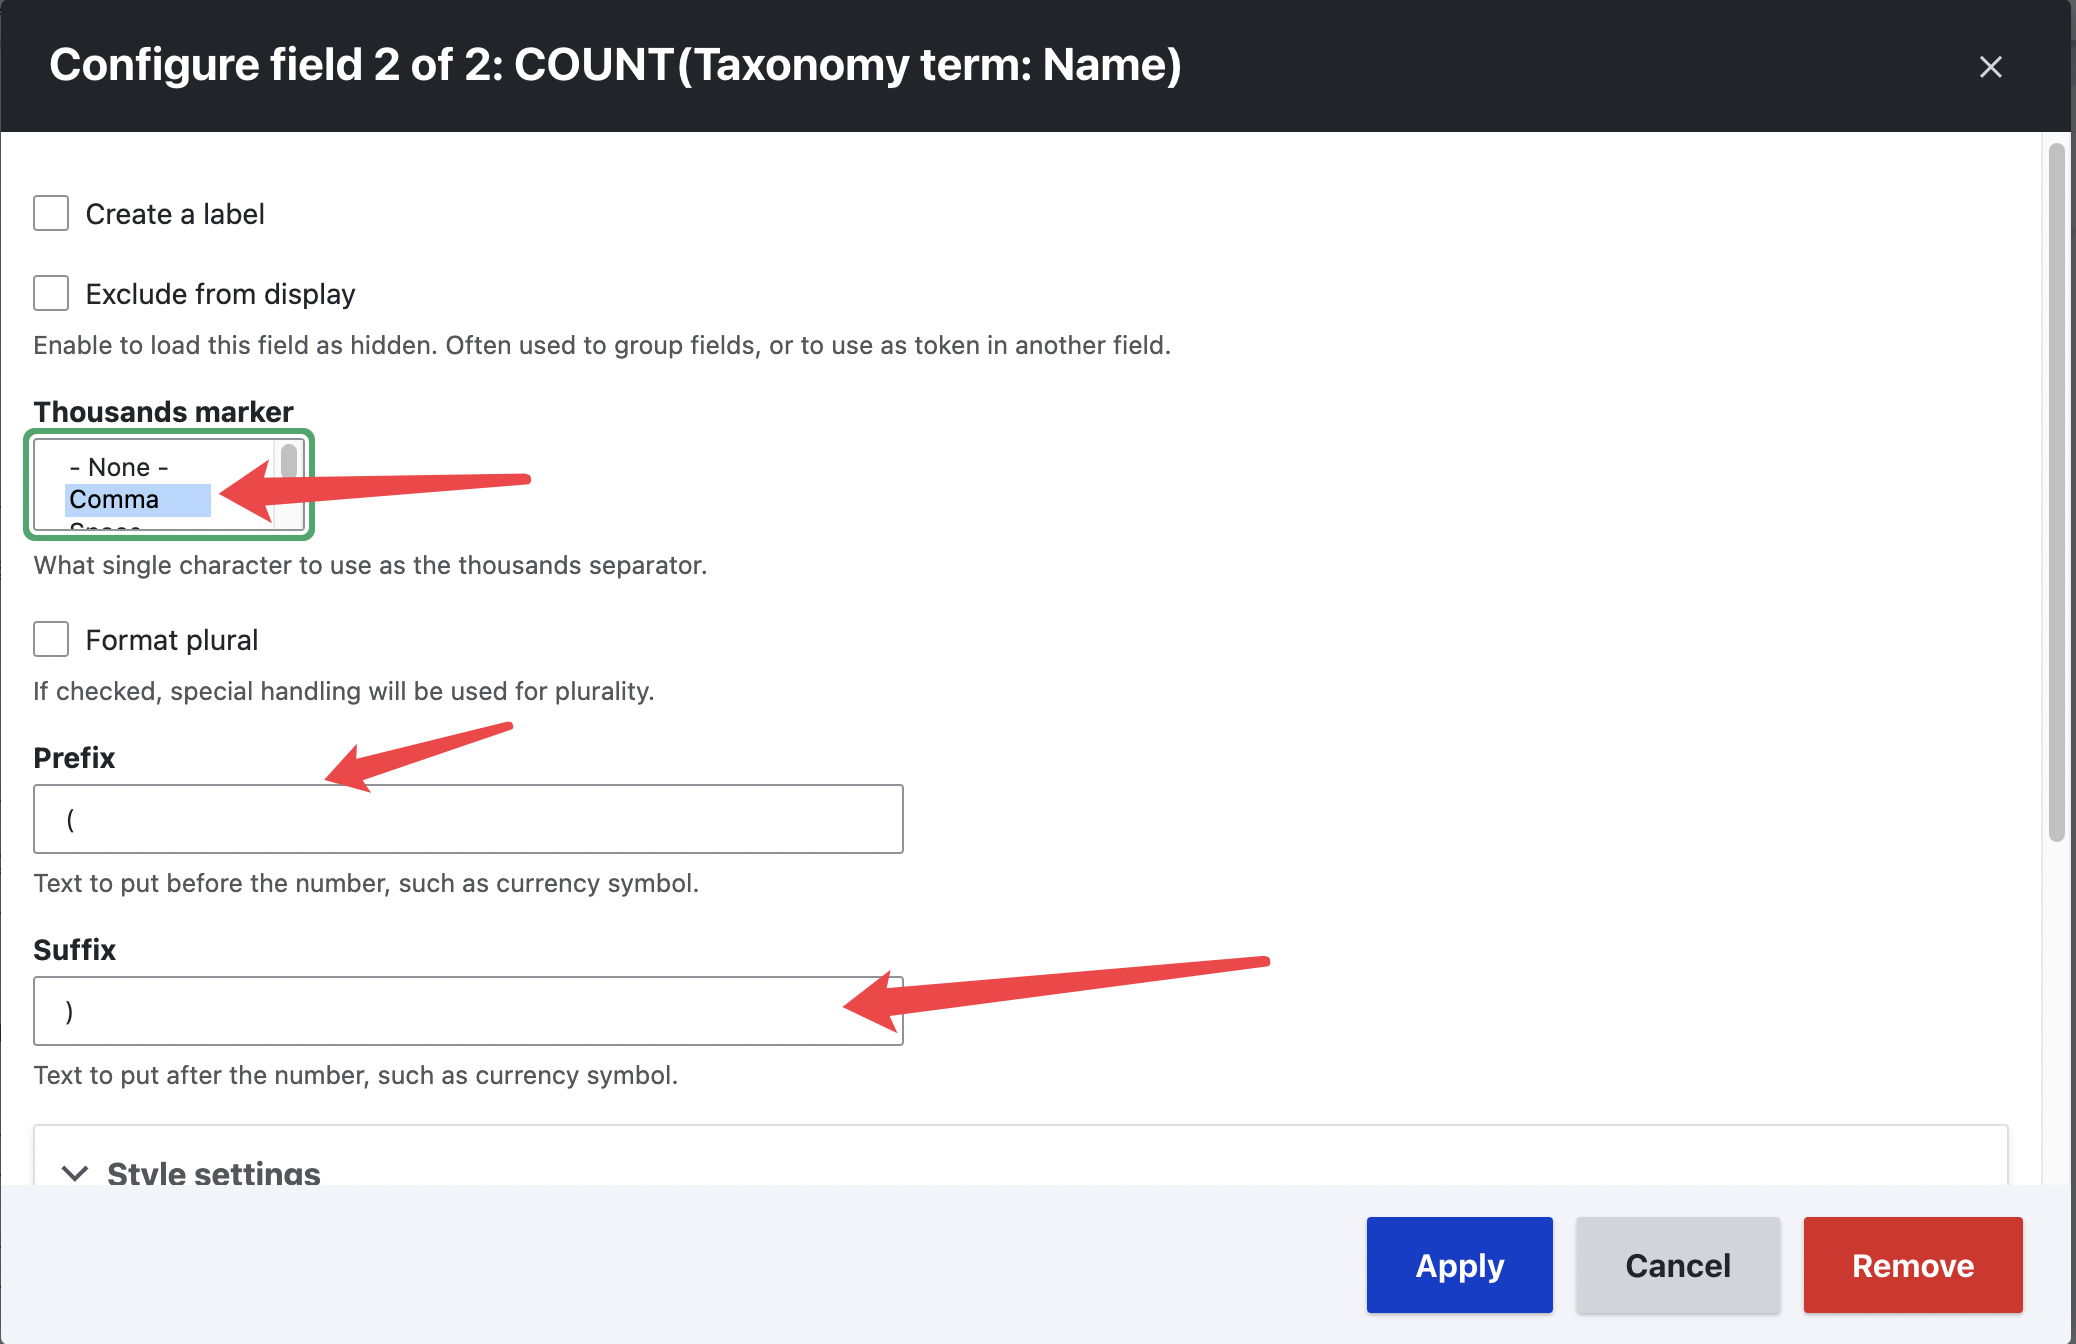Choose Comma as the thousands marker

point(115,499)
